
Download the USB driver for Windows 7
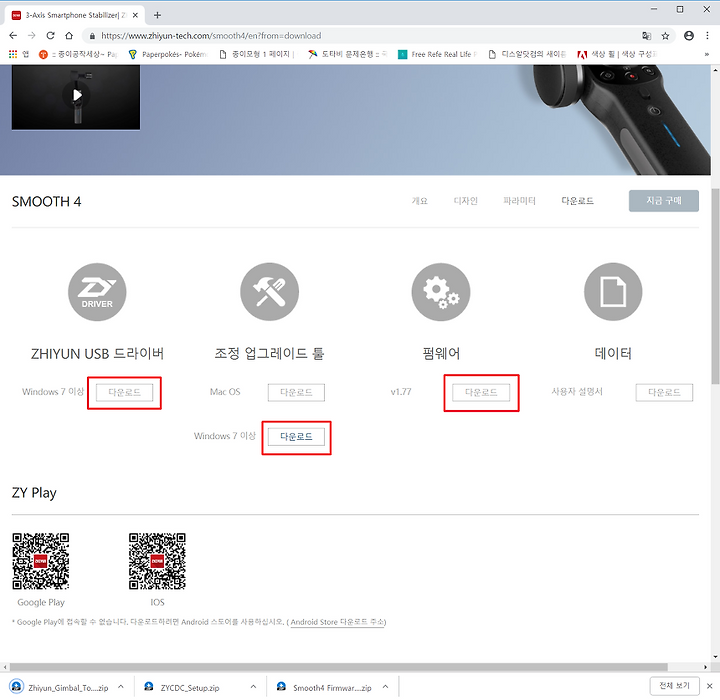(x=124, y=392)
